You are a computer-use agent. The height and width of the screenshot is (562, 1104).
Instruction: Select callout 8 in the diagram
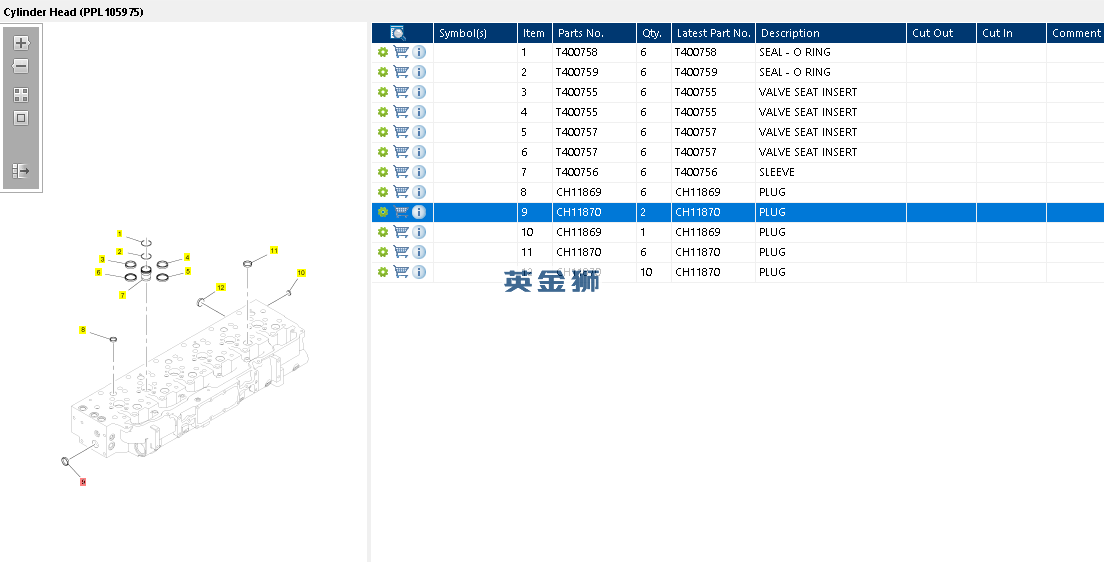click(x=82, y=330)
